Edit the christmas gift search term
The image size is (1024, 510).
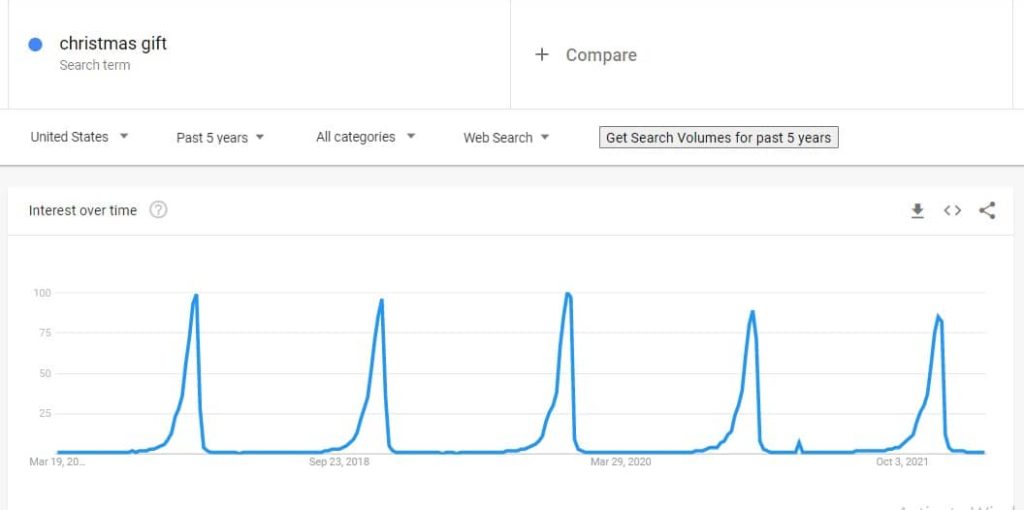[x=113, y=44]
